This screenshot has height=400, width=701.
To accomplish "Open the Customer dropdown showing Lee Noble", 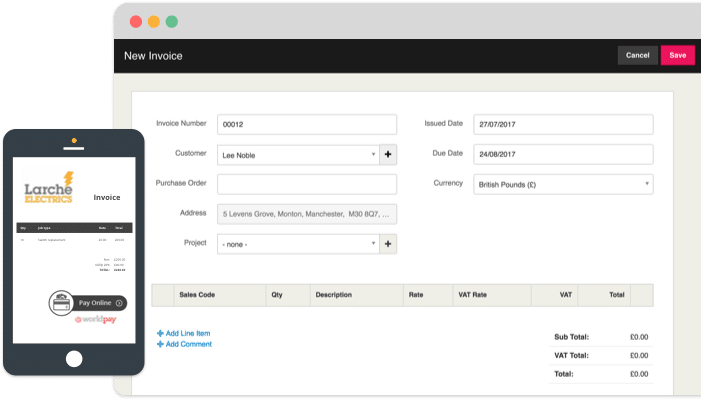I will pos(297,154).
